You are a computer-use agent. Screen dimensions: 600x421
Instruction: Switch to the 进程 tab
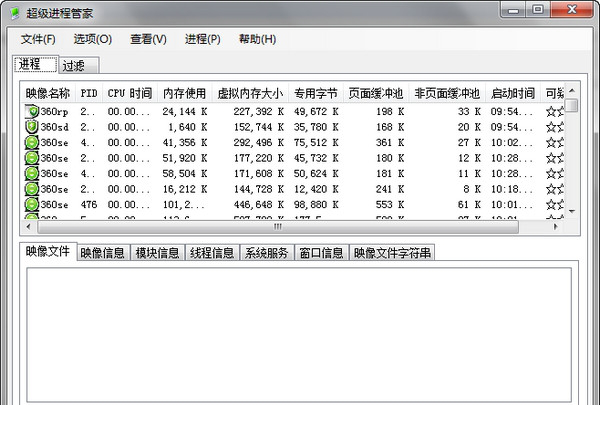pyautogui.click(x=35, y=64)
